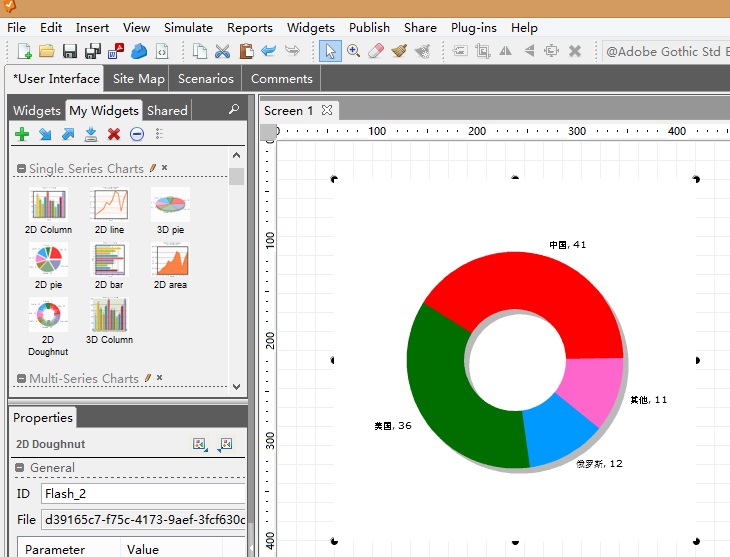Click the red X delete widget icon
This screenshot has height=557, width=730.
(114, 134)
